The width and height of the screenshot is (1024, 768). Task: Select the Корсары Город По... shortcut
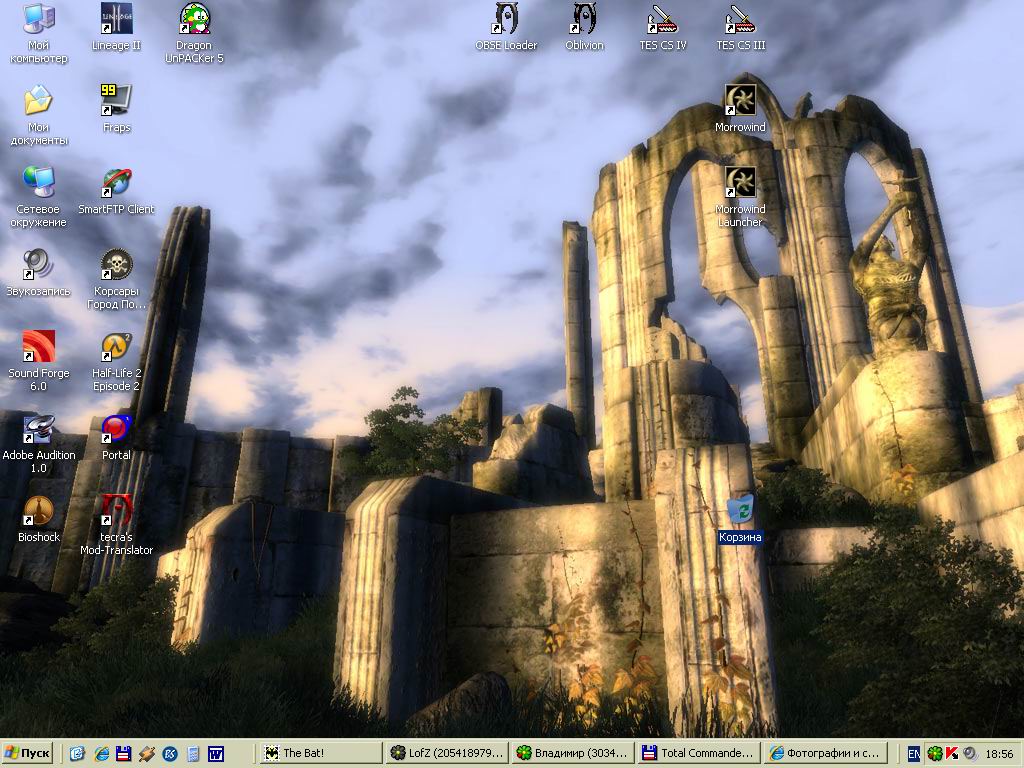[116, 279]
